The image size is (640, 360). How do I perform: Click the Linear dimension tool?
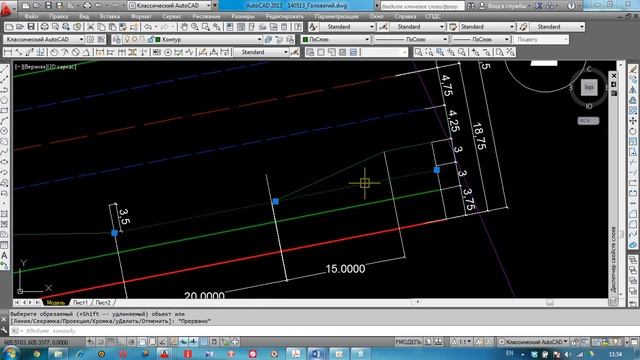[8, 52]
